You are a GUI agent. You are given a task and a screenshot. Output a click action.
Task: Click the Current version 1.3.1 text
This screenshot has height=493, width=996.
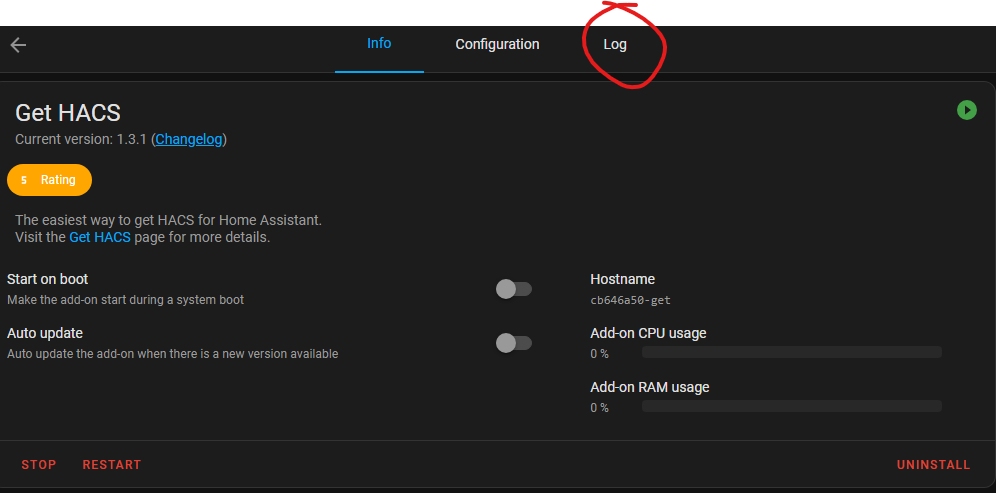tap(80, 139)
